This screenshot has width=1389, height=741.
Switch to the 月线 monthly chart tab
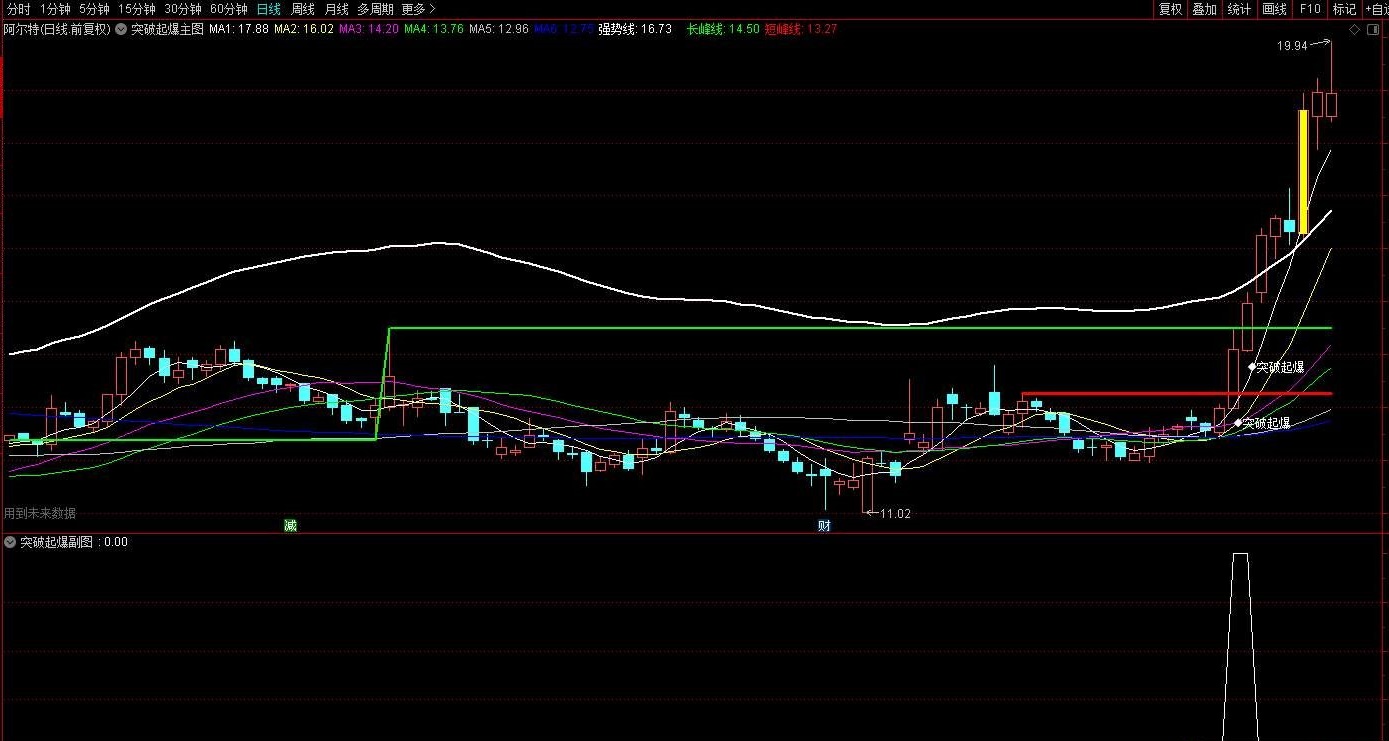(x=336, y=9)
